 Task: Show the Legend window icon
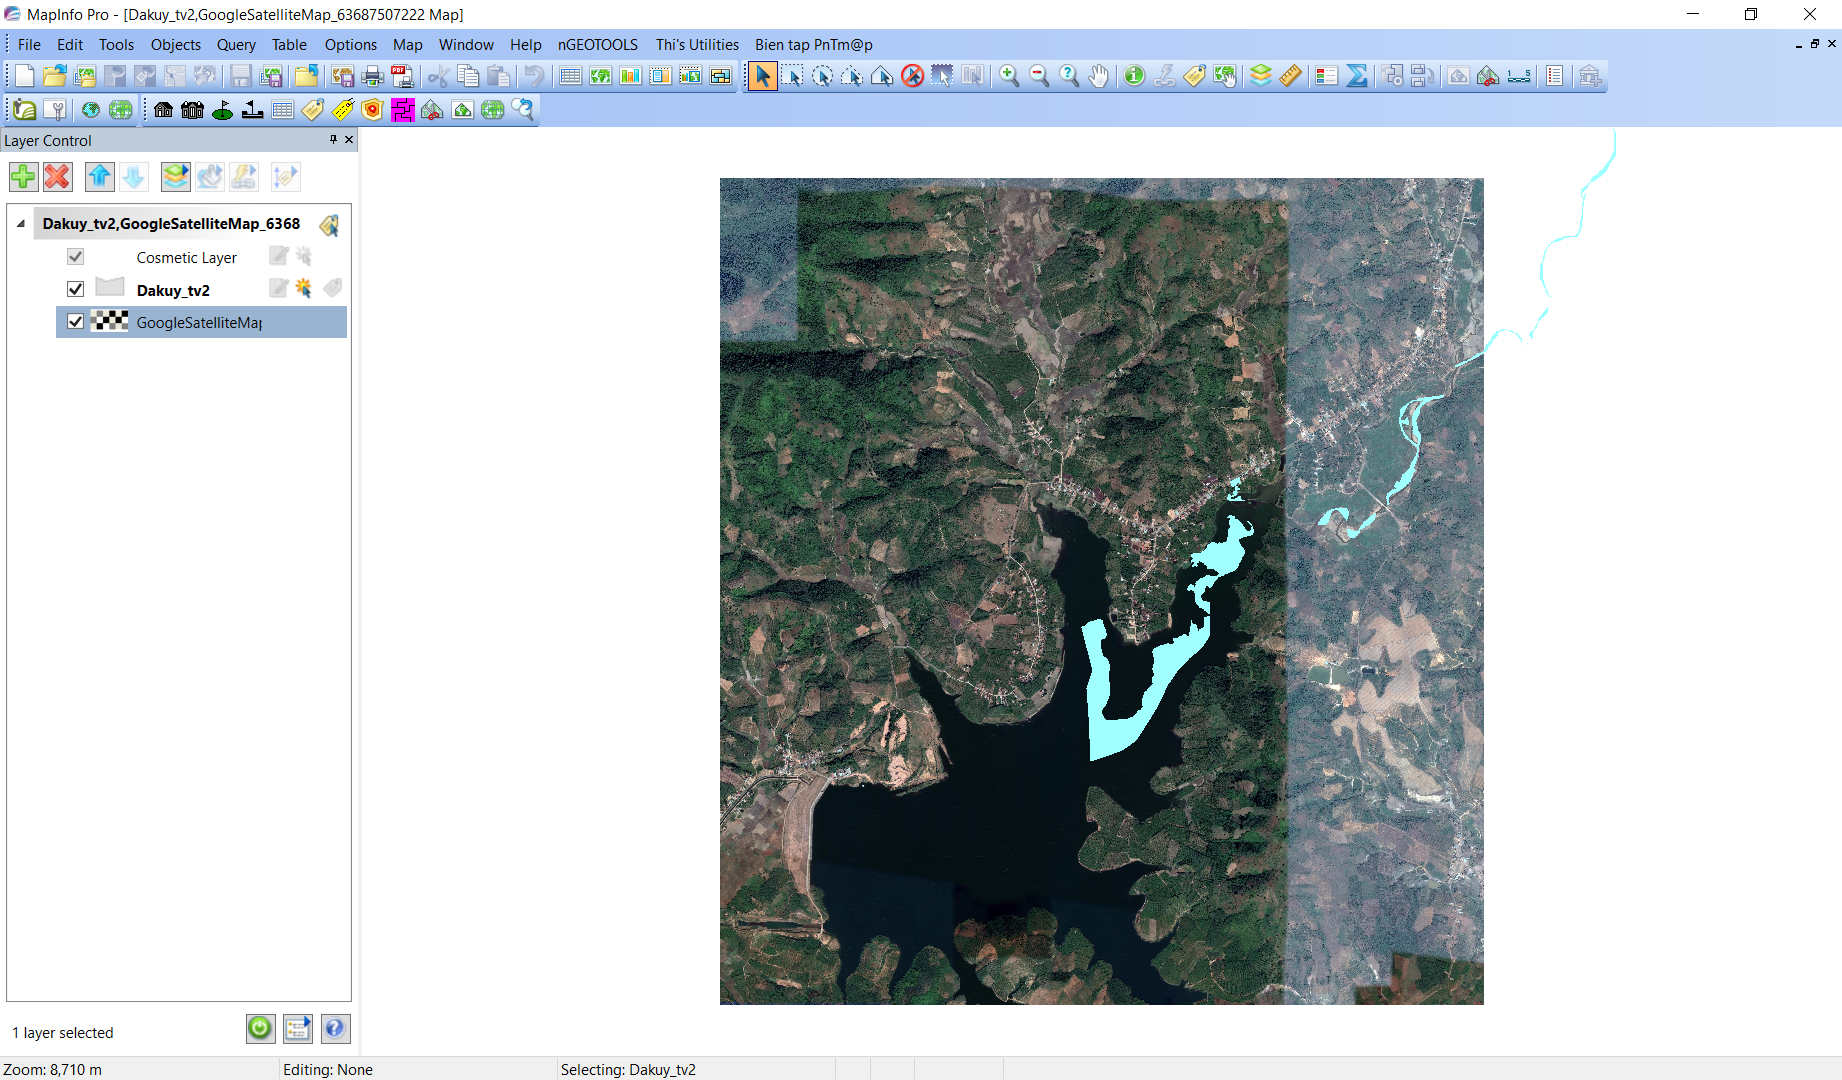pyautogui.click(x=1327, y=76)
